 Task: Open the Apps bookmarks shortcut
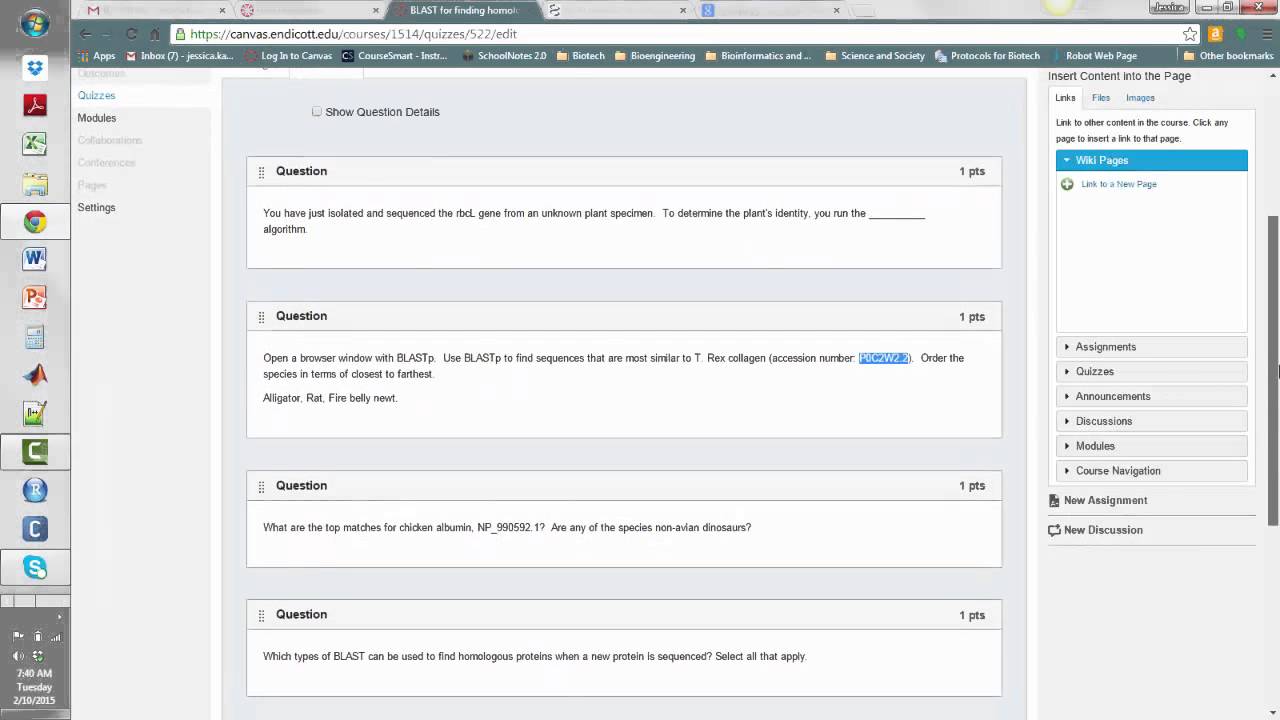(x=97, y=56)
